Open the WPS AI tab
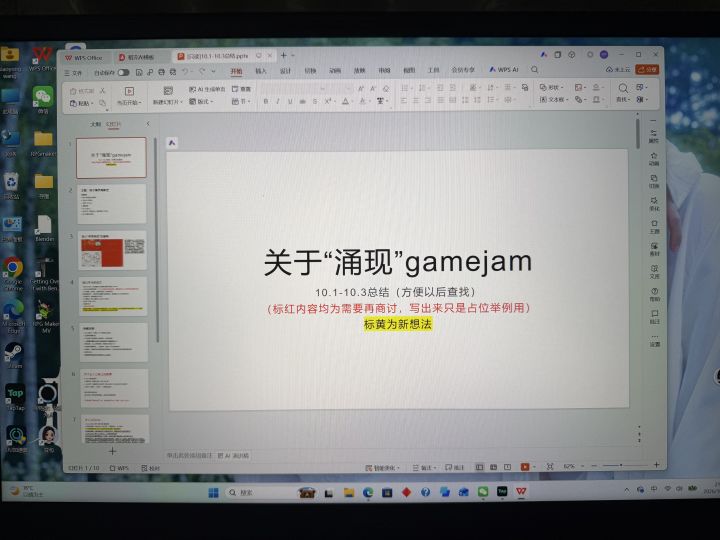Image resolution: width=720 pixels, height=540 pixels. 504,70
